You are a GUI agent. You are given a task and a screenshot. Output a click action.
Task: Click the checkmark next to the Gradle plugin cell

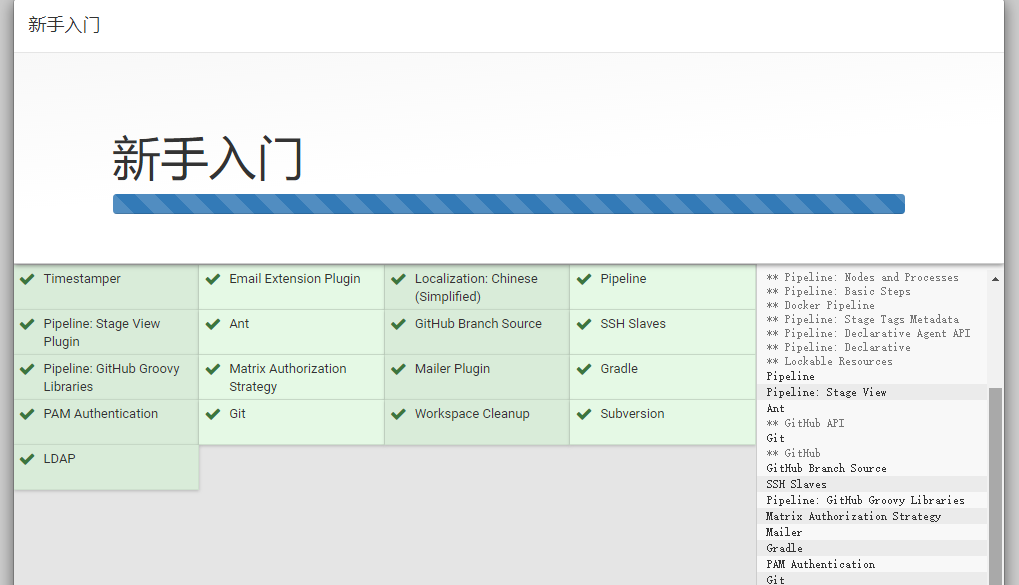tap(584, 369)
